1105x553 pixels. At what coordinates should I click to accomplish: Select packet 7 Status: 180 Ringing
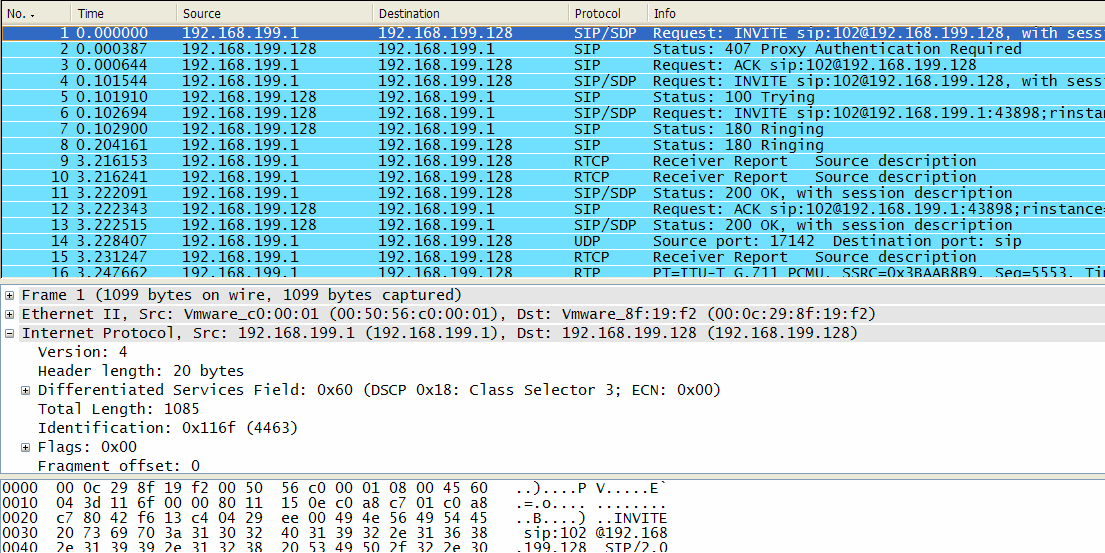pyautogui.click(x=552, y=129)
